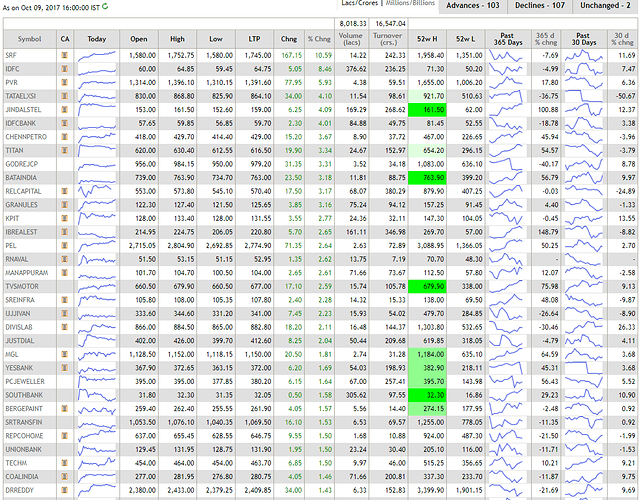Open corporate action icon for IBREALEST
The height and width of the screenshot is (500, 644).
[x=64, y=232]
